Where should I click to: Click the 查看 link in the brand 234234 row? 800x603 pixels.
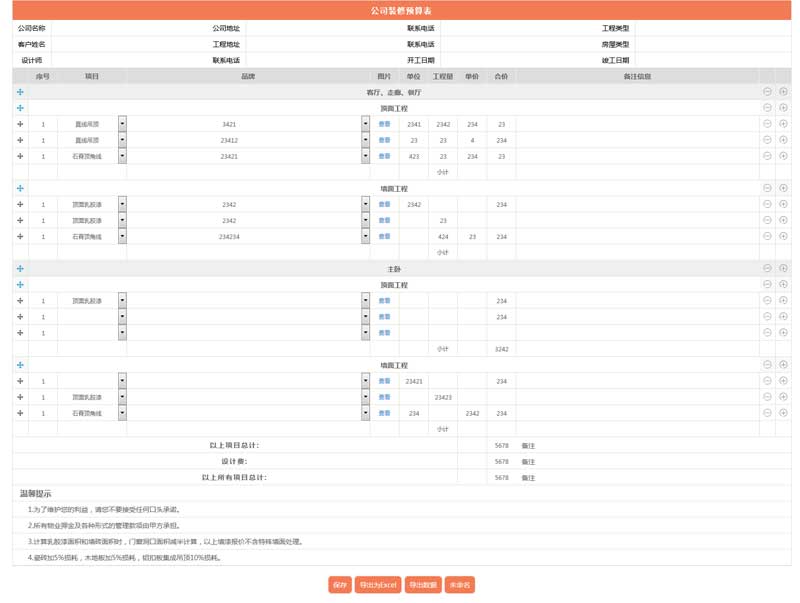click(384, 237)
